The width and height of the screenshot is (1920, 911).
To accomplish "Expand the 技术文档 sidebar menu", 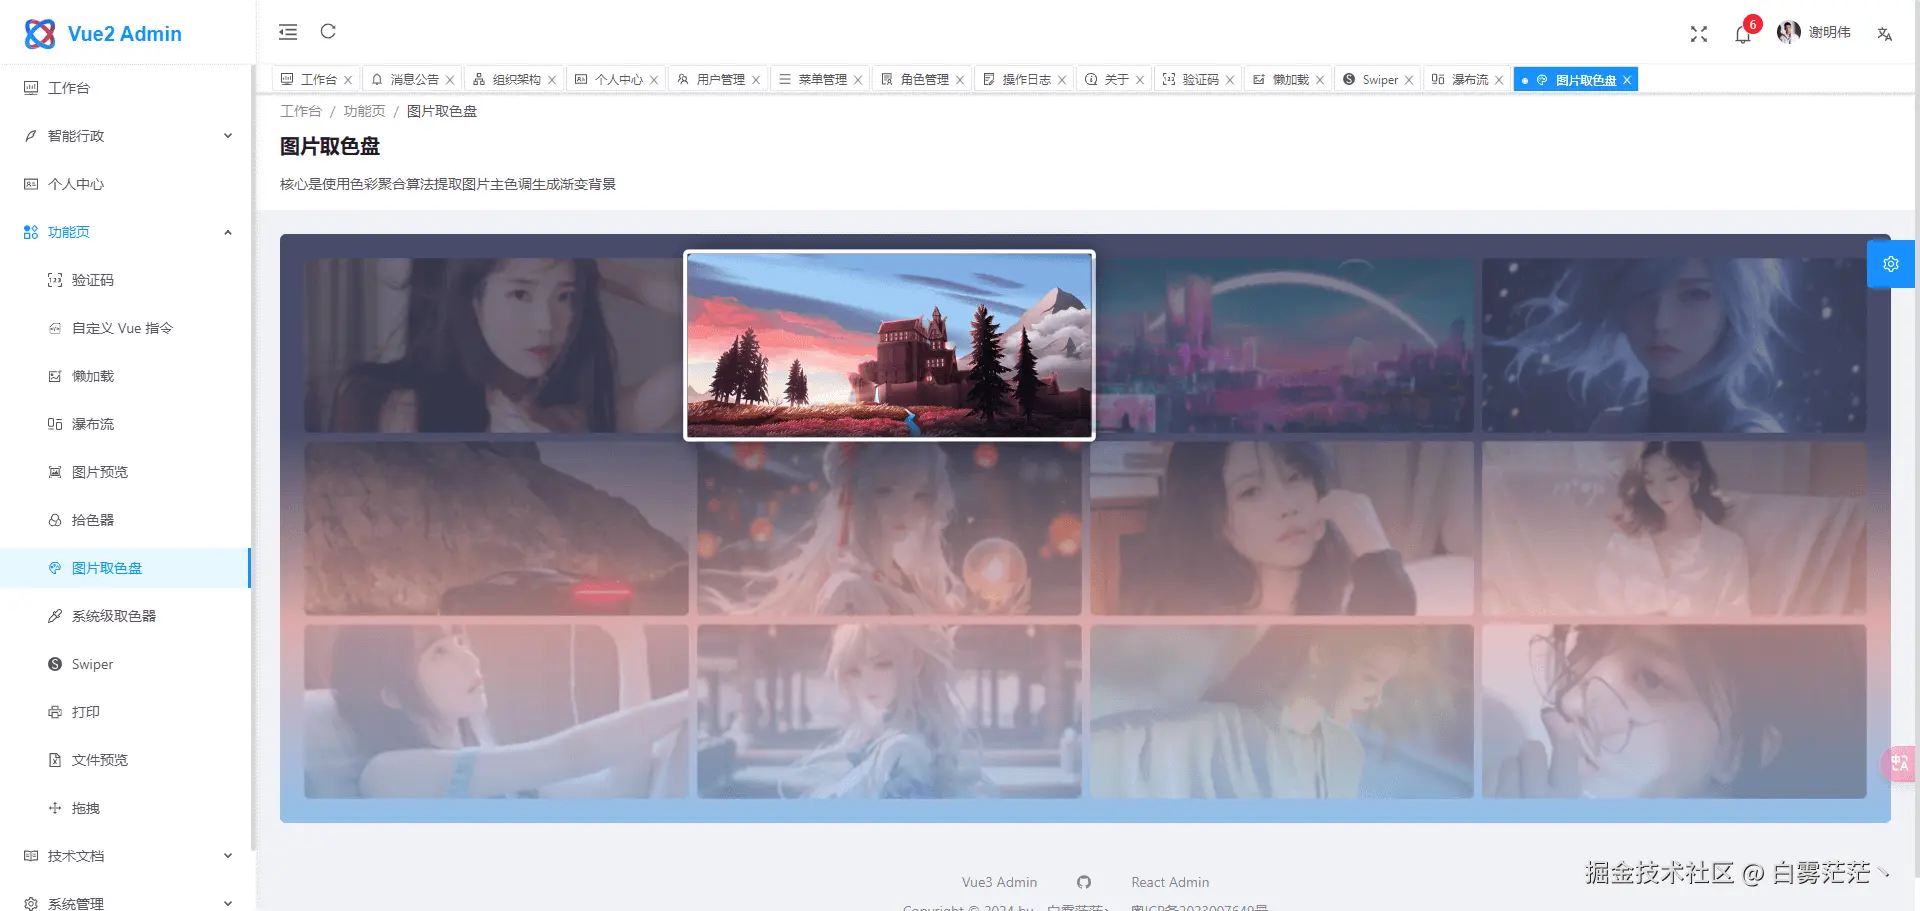I will (x=125, y=856).
